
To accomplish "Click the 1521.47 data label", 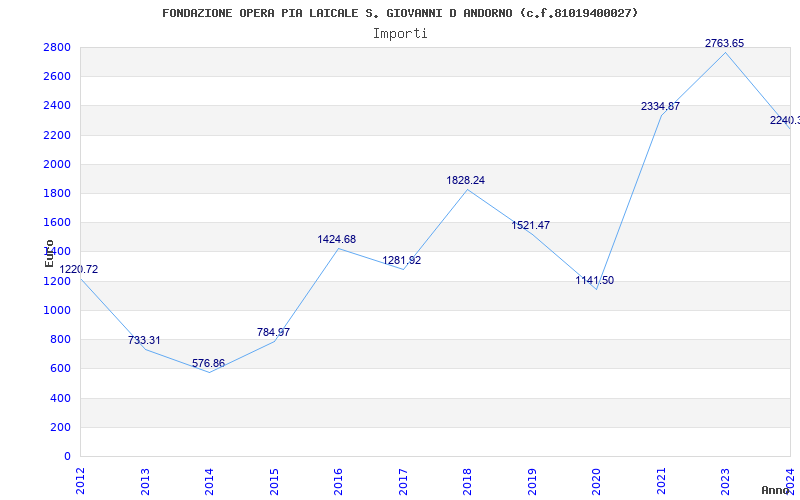I will (x=531, y=225).
